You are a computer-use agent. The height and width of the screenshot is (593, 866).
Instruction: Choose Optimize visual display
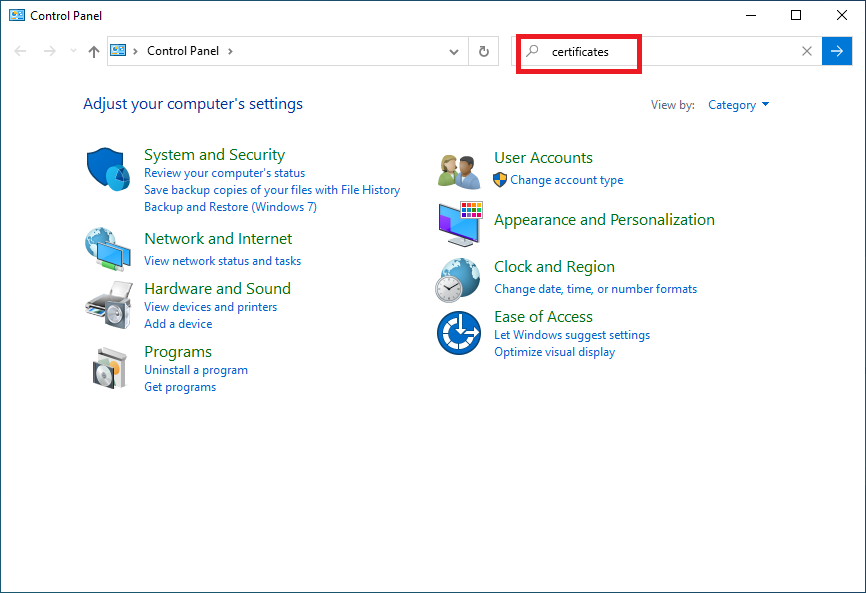point(555,352)
